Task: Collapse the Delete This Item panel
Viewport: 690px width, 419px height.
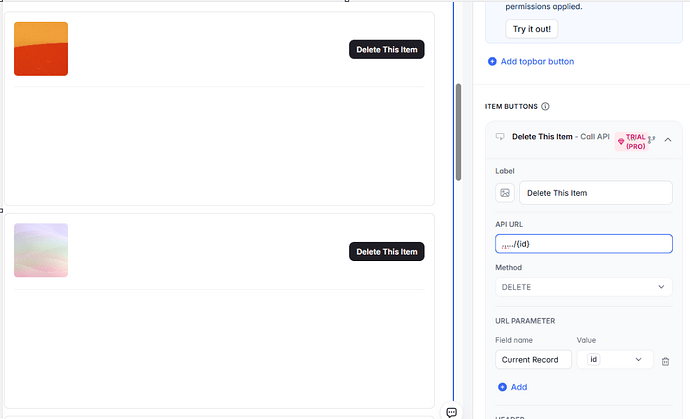Action: tap(668, 140)
